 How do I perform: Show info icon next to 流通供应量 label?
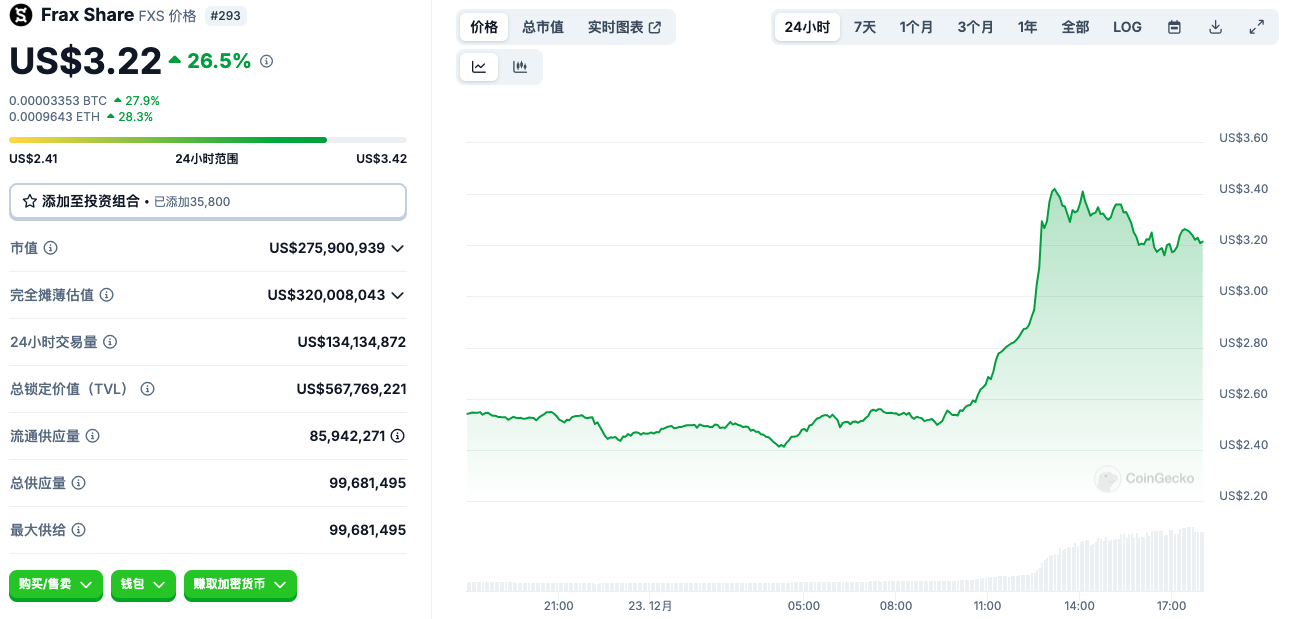[x=92, y=436]
